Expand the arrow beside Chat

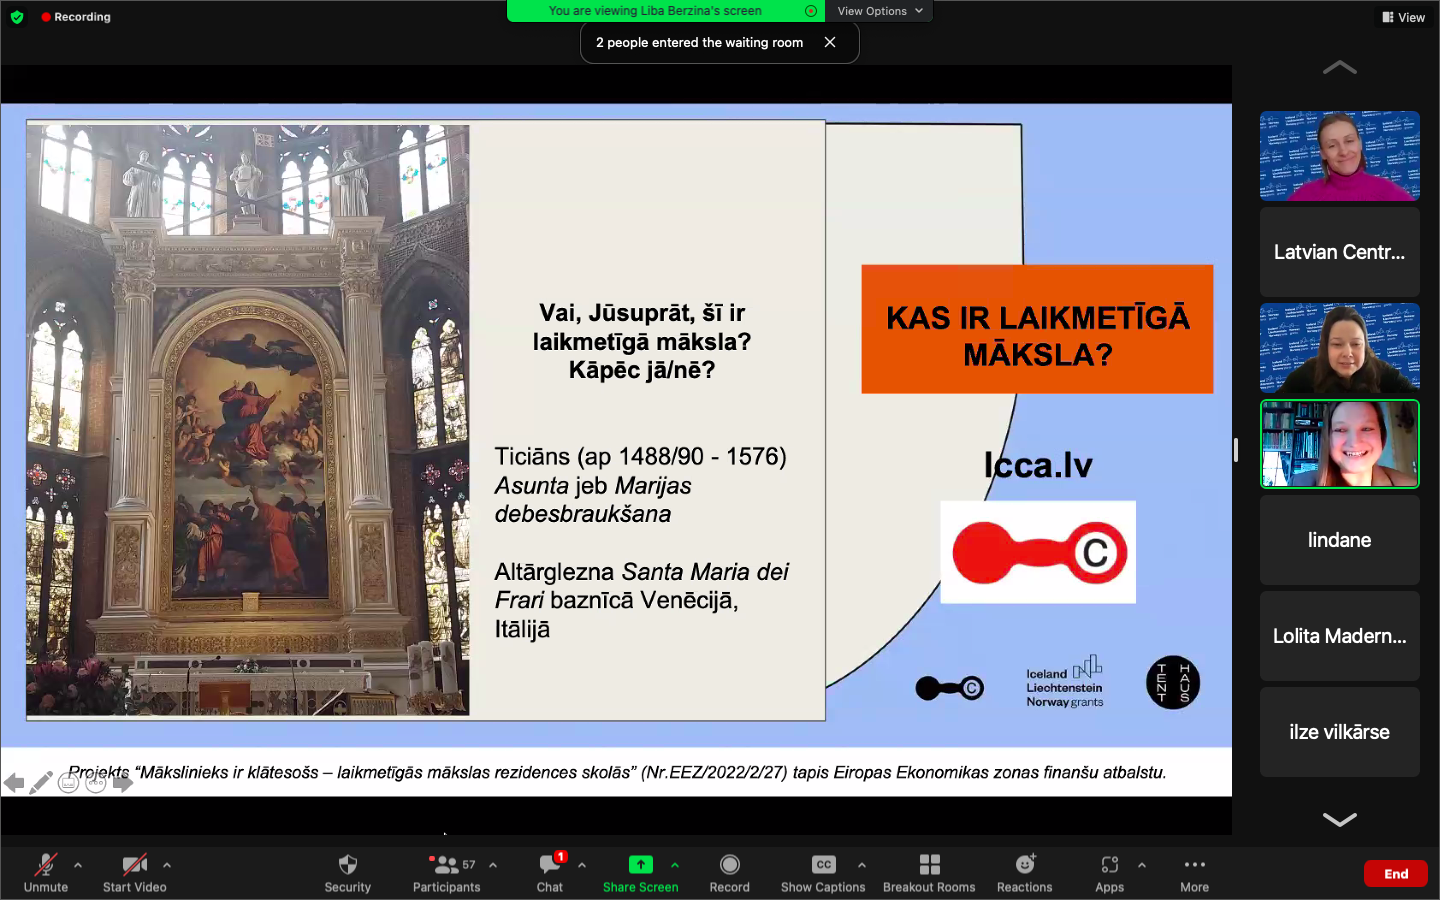pos(582,865)
